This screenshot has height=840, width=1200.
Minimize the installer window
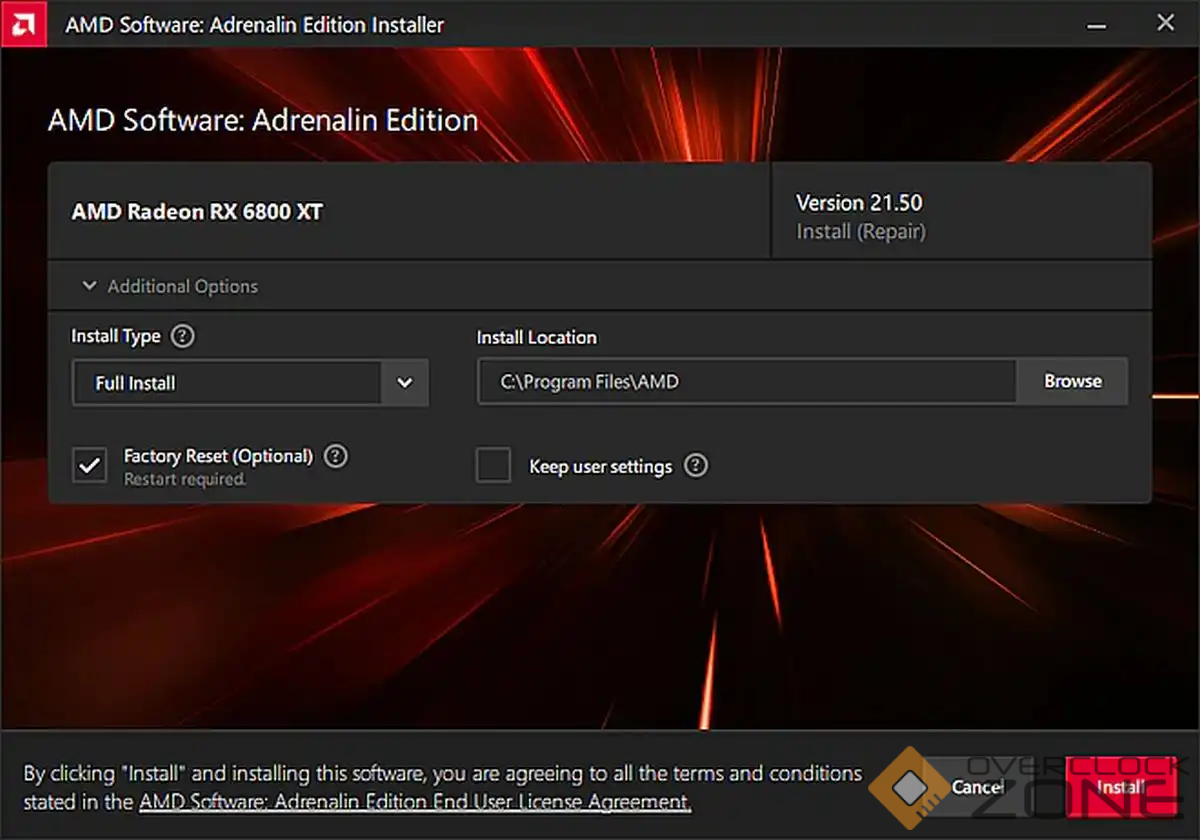pos(1098,24)
